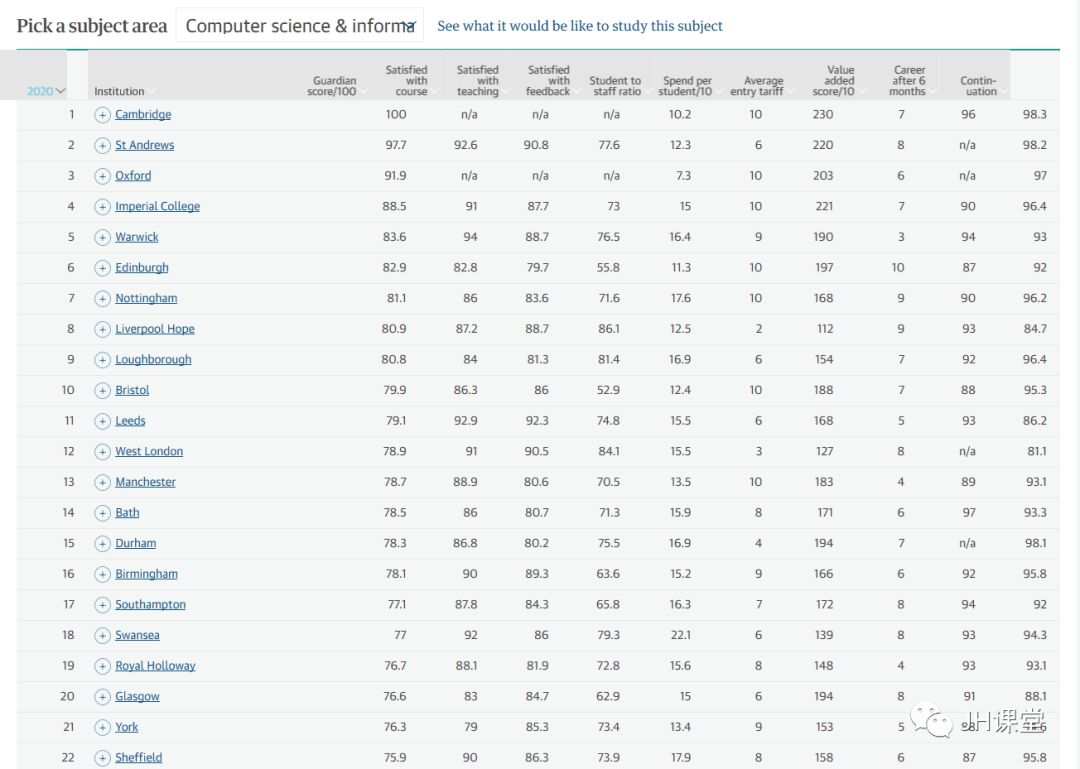Click the plus icon beside Sheffield
1080x769 pixels.
(102, 758)
